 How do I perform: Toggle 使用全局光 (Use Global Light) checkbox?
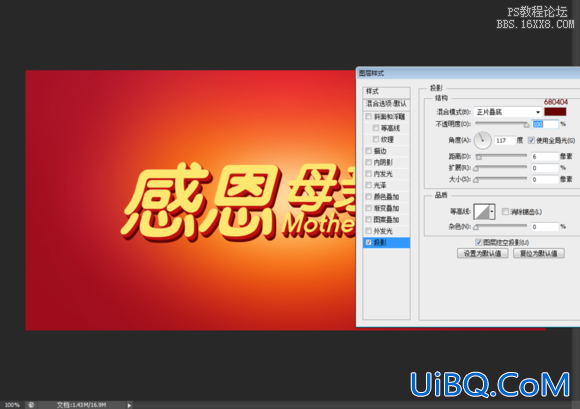(x=532, y=140)
